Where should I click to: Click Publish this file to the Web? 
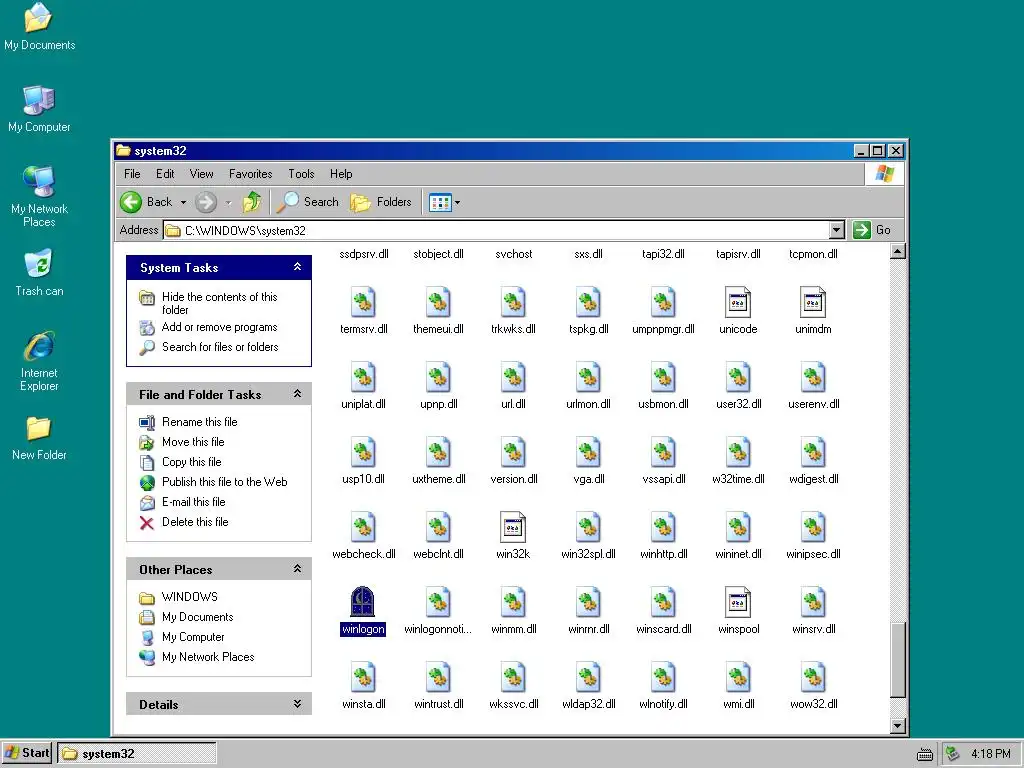[225, 482]
